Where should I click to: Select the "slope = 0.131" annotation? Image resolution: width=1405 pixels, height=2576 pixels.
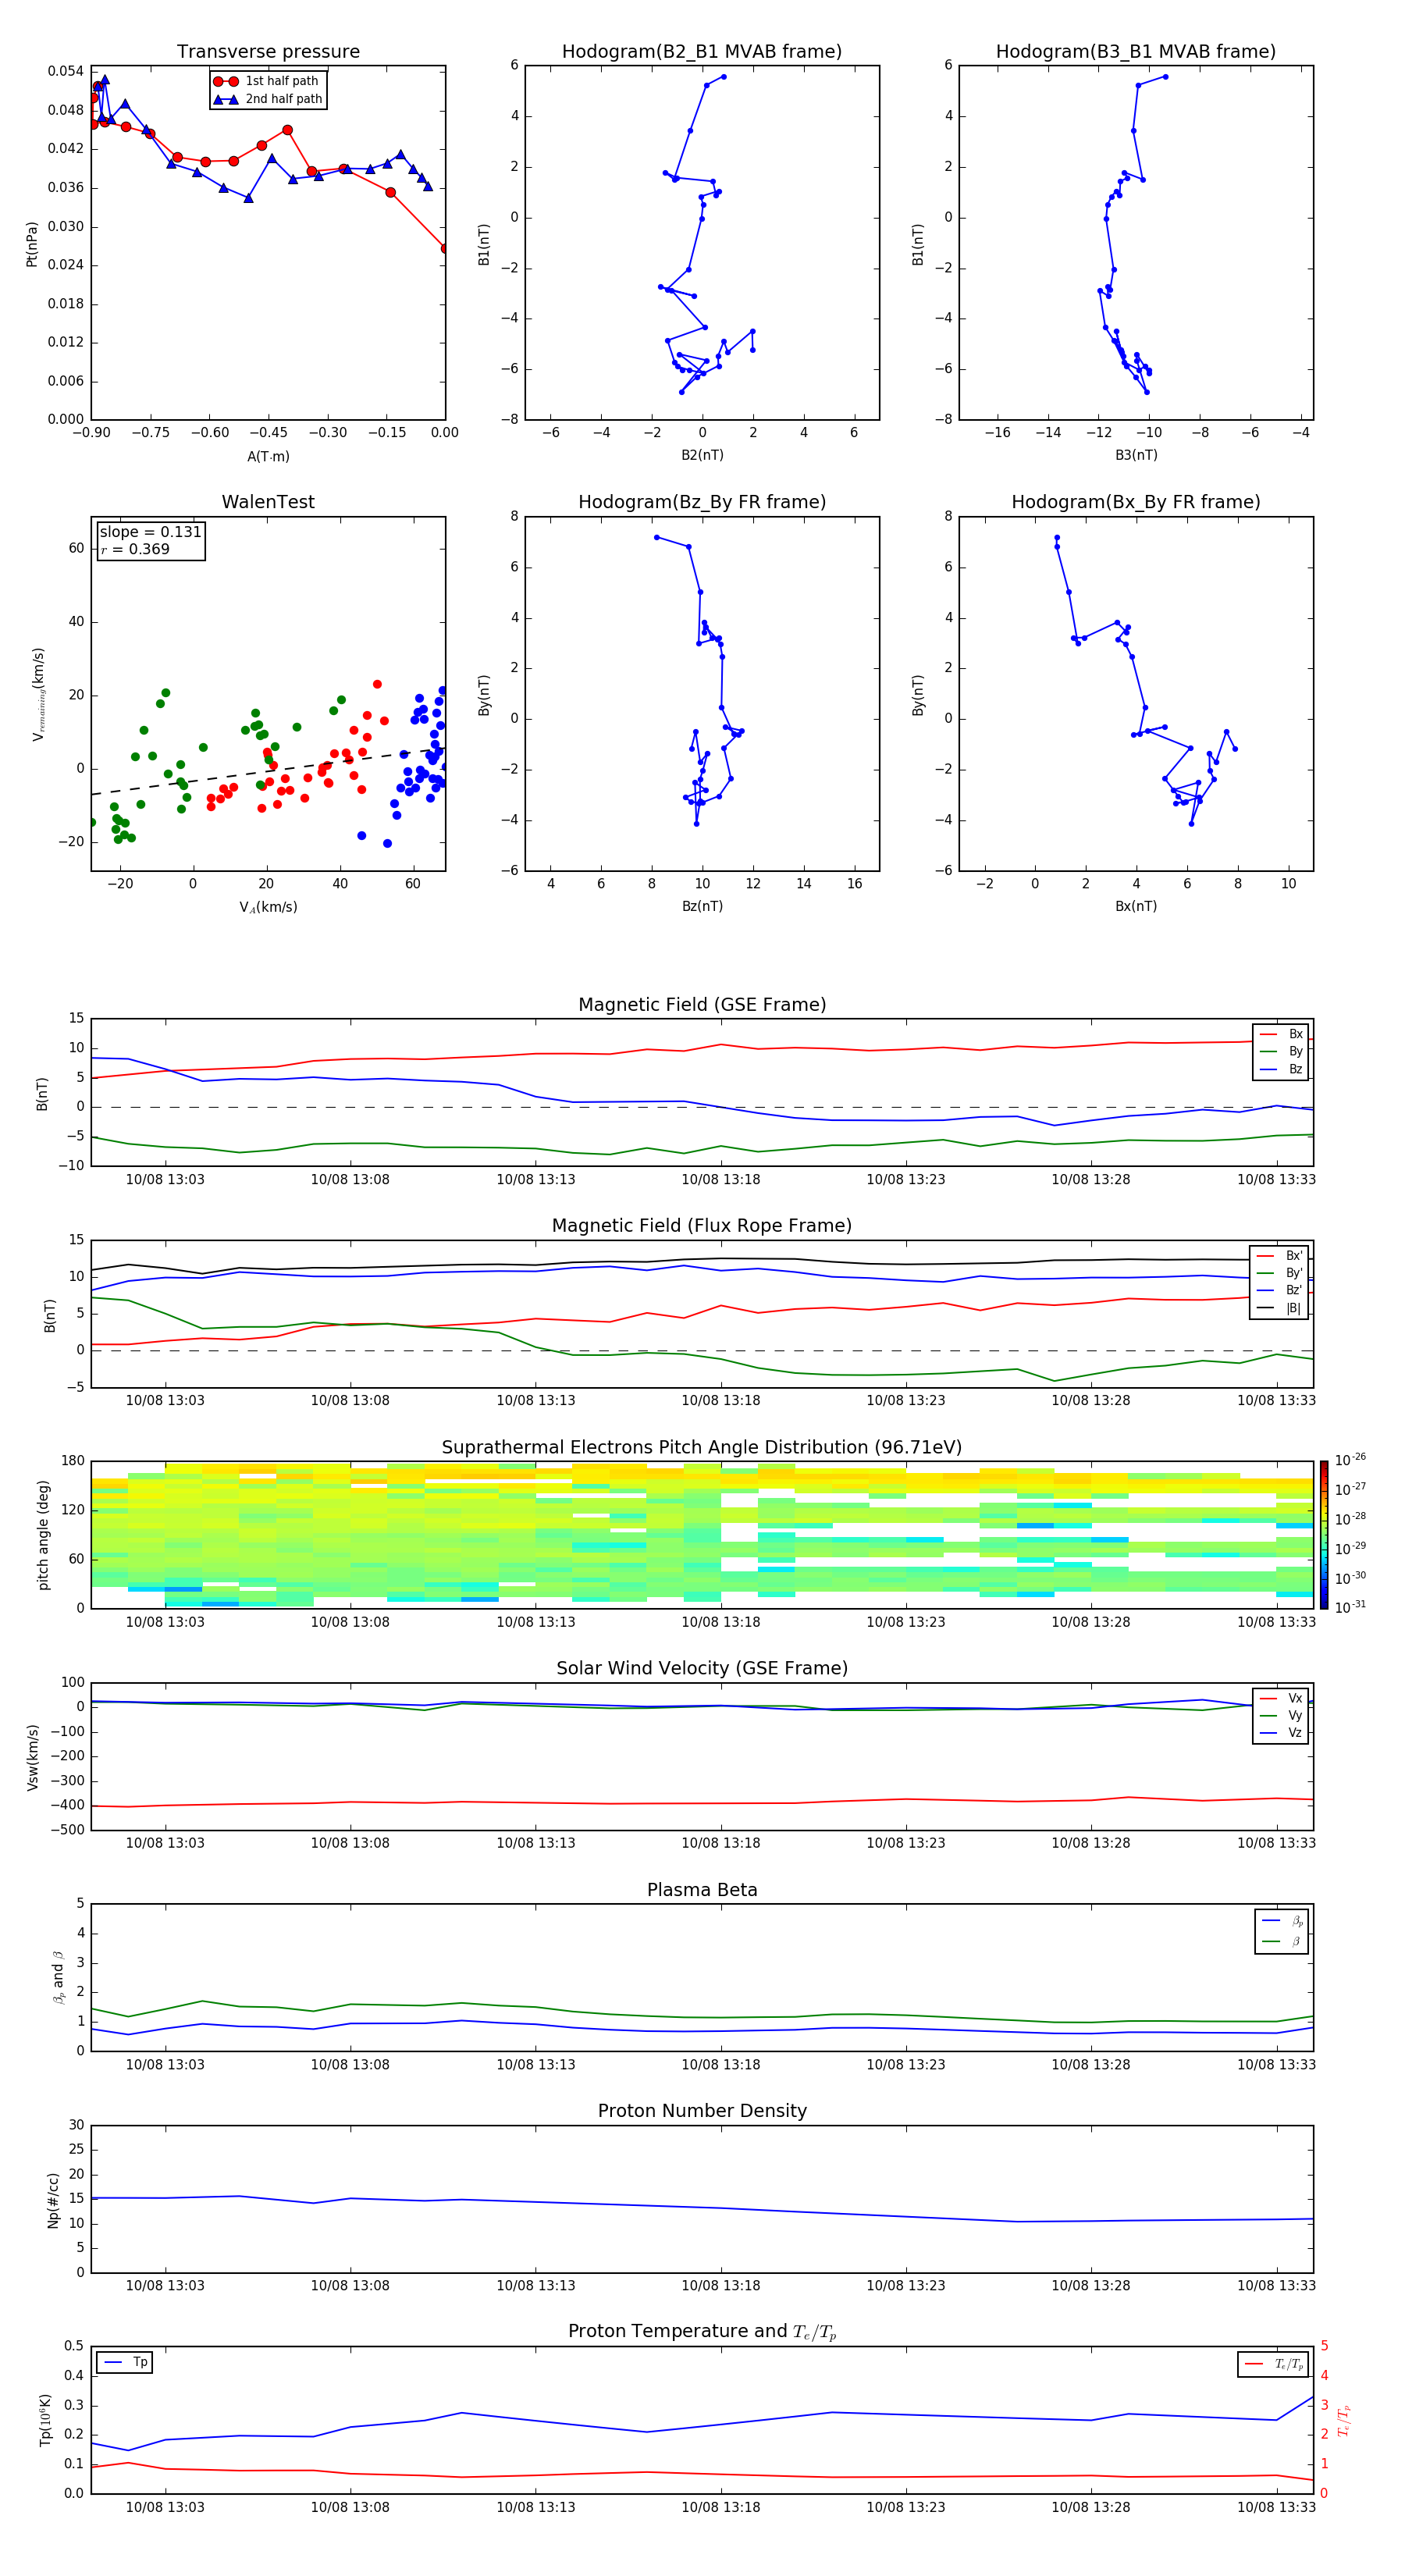tap(150, 532)
